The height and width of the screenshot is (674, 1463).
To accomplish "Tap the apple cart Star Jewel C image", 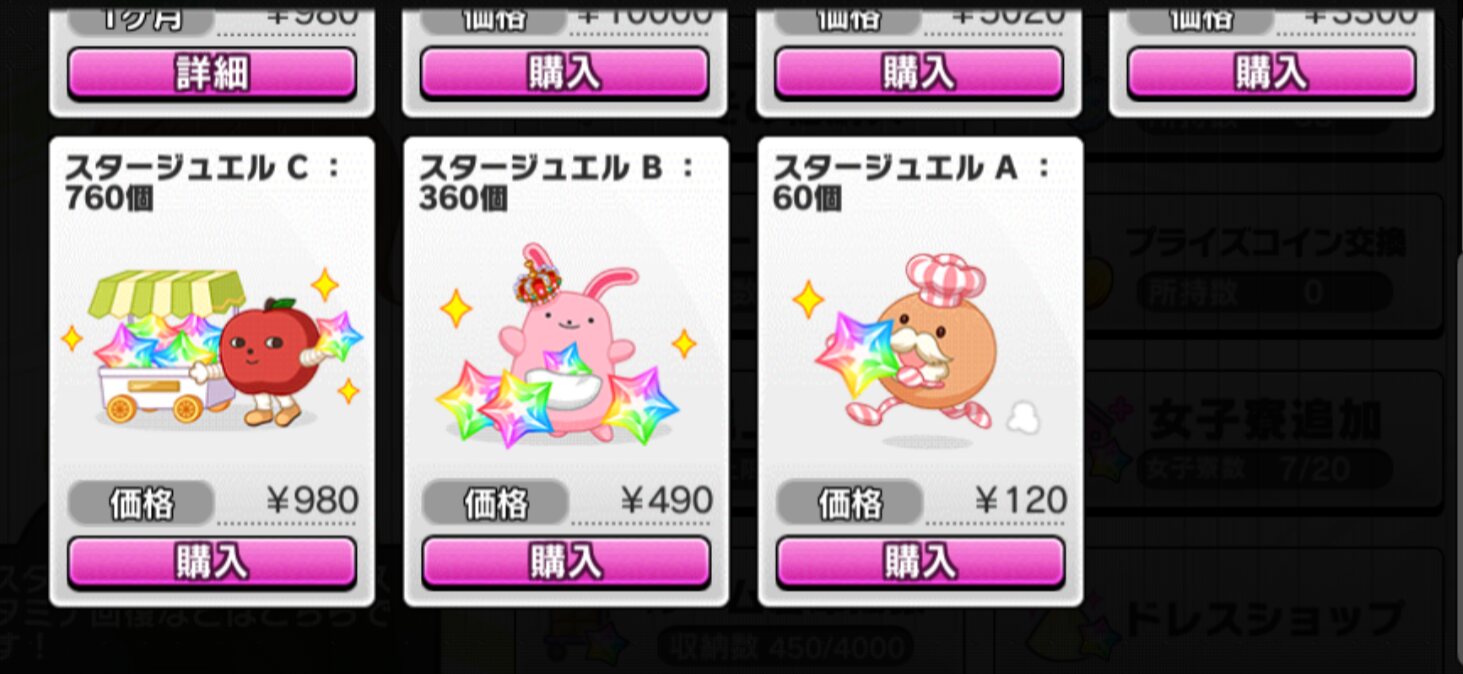I will [211, 348].
